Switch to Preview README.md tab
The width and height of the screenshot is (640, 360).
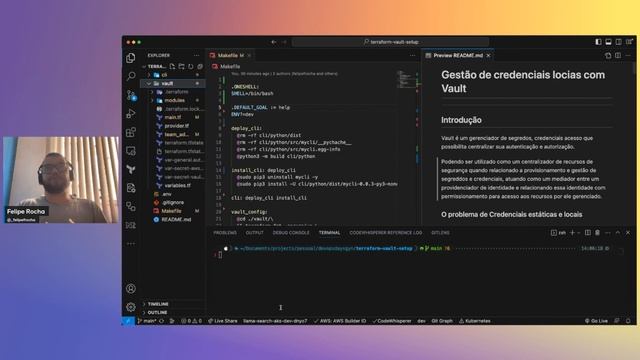(x=458, y=56)
